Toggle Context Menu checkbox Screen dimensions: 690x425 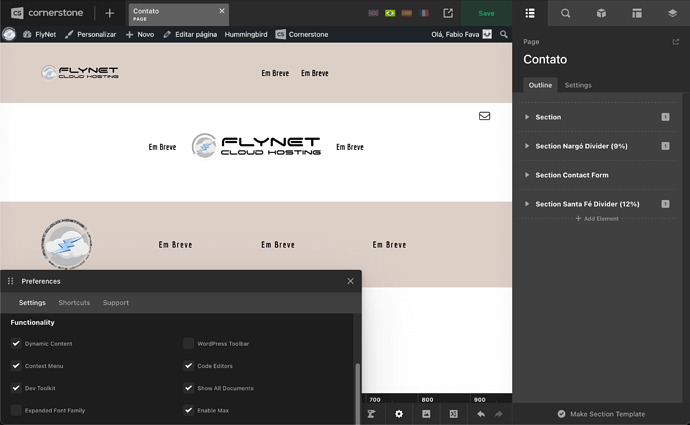16,366
